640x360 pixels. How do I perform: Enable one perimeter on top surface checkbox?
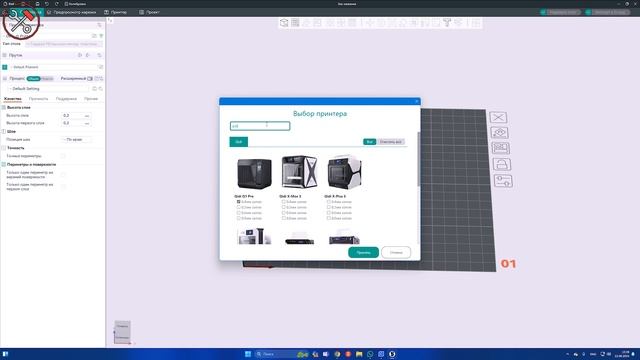[63, 175]
